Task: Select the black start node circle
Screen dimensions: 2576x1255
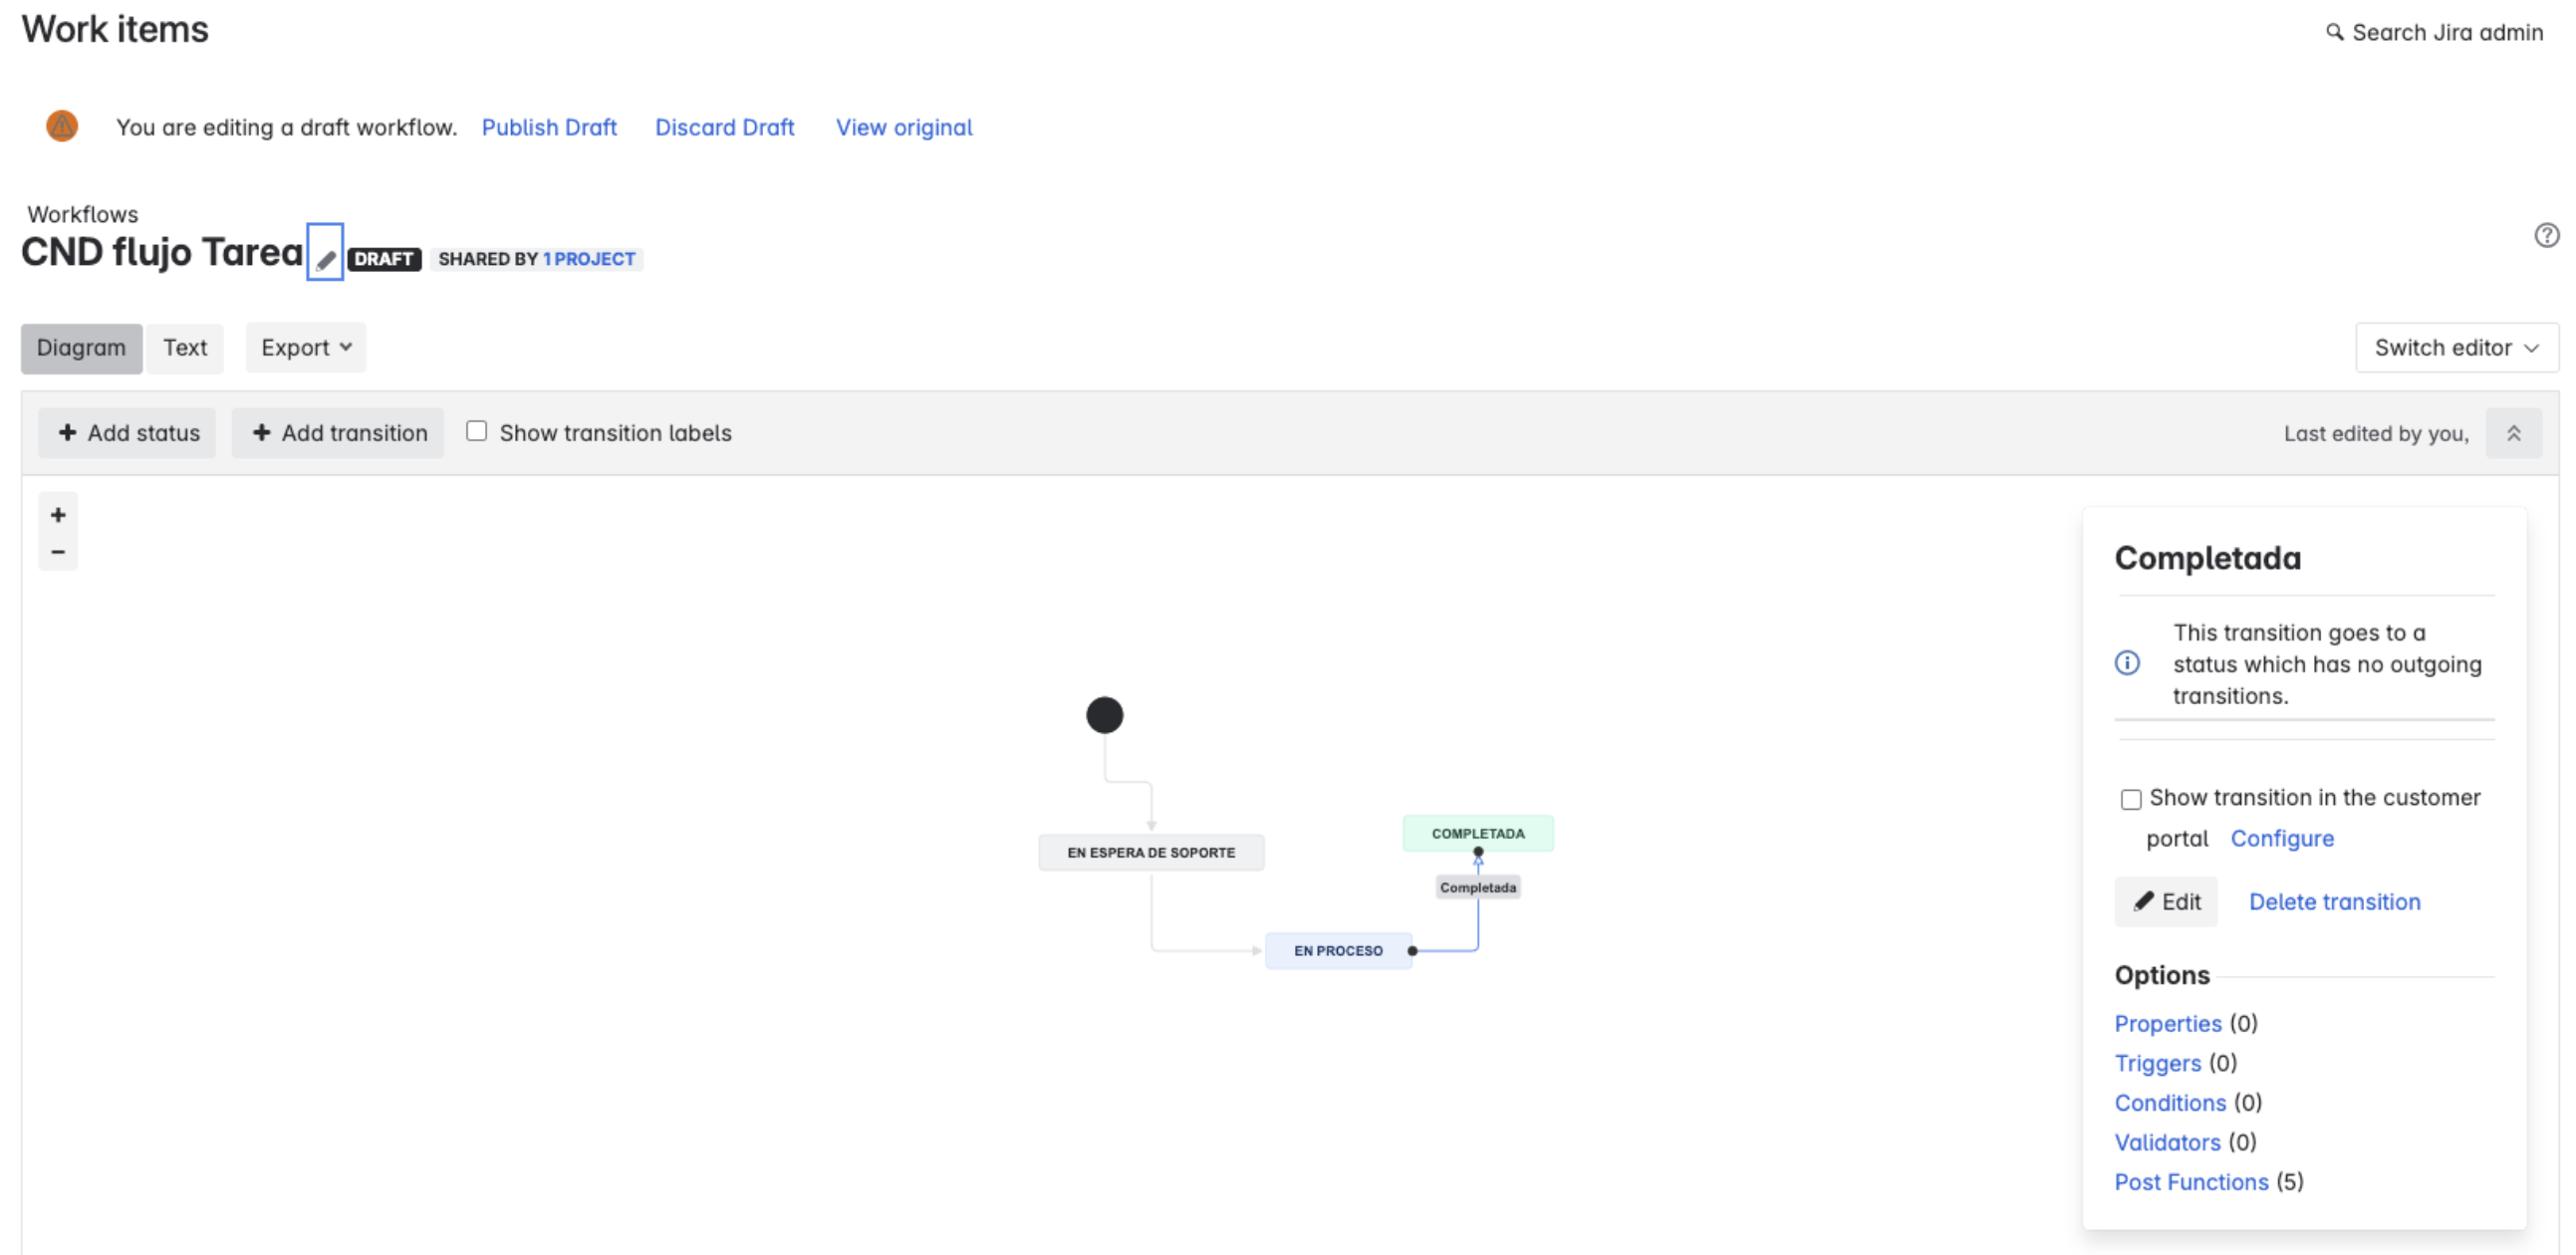Action: coord(1104,715)
